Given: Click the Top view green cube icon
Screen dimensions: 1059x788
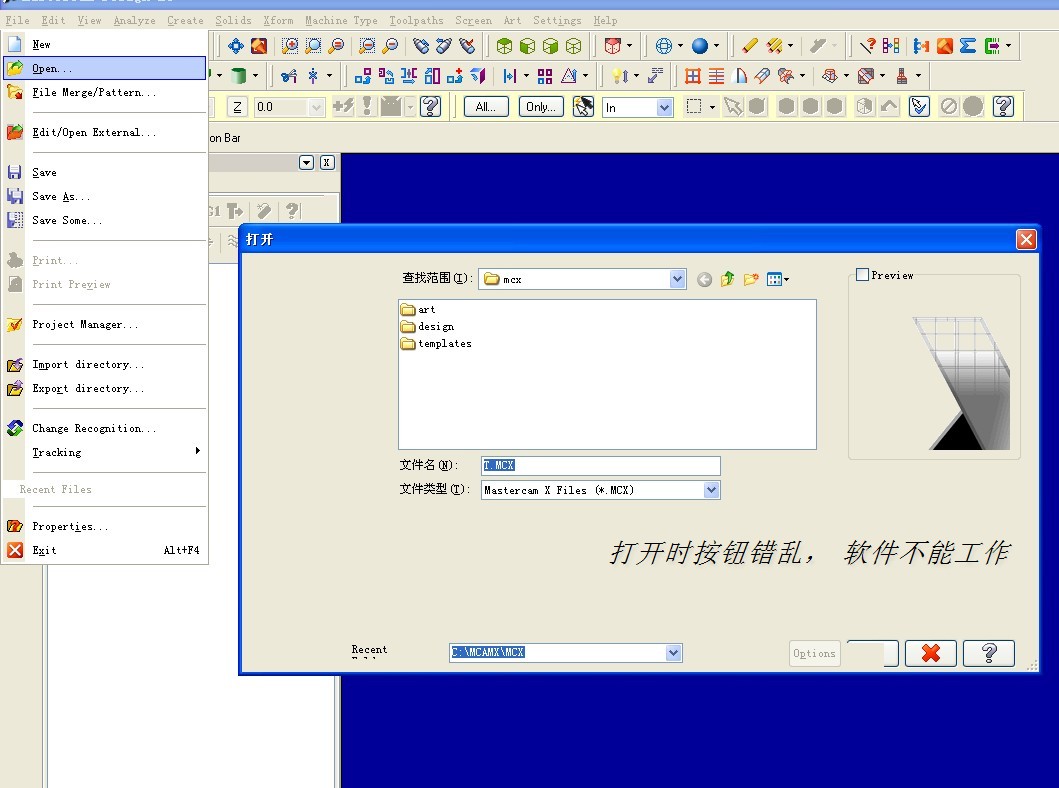Looking at the screenshot, I should [x=504, y=46].
